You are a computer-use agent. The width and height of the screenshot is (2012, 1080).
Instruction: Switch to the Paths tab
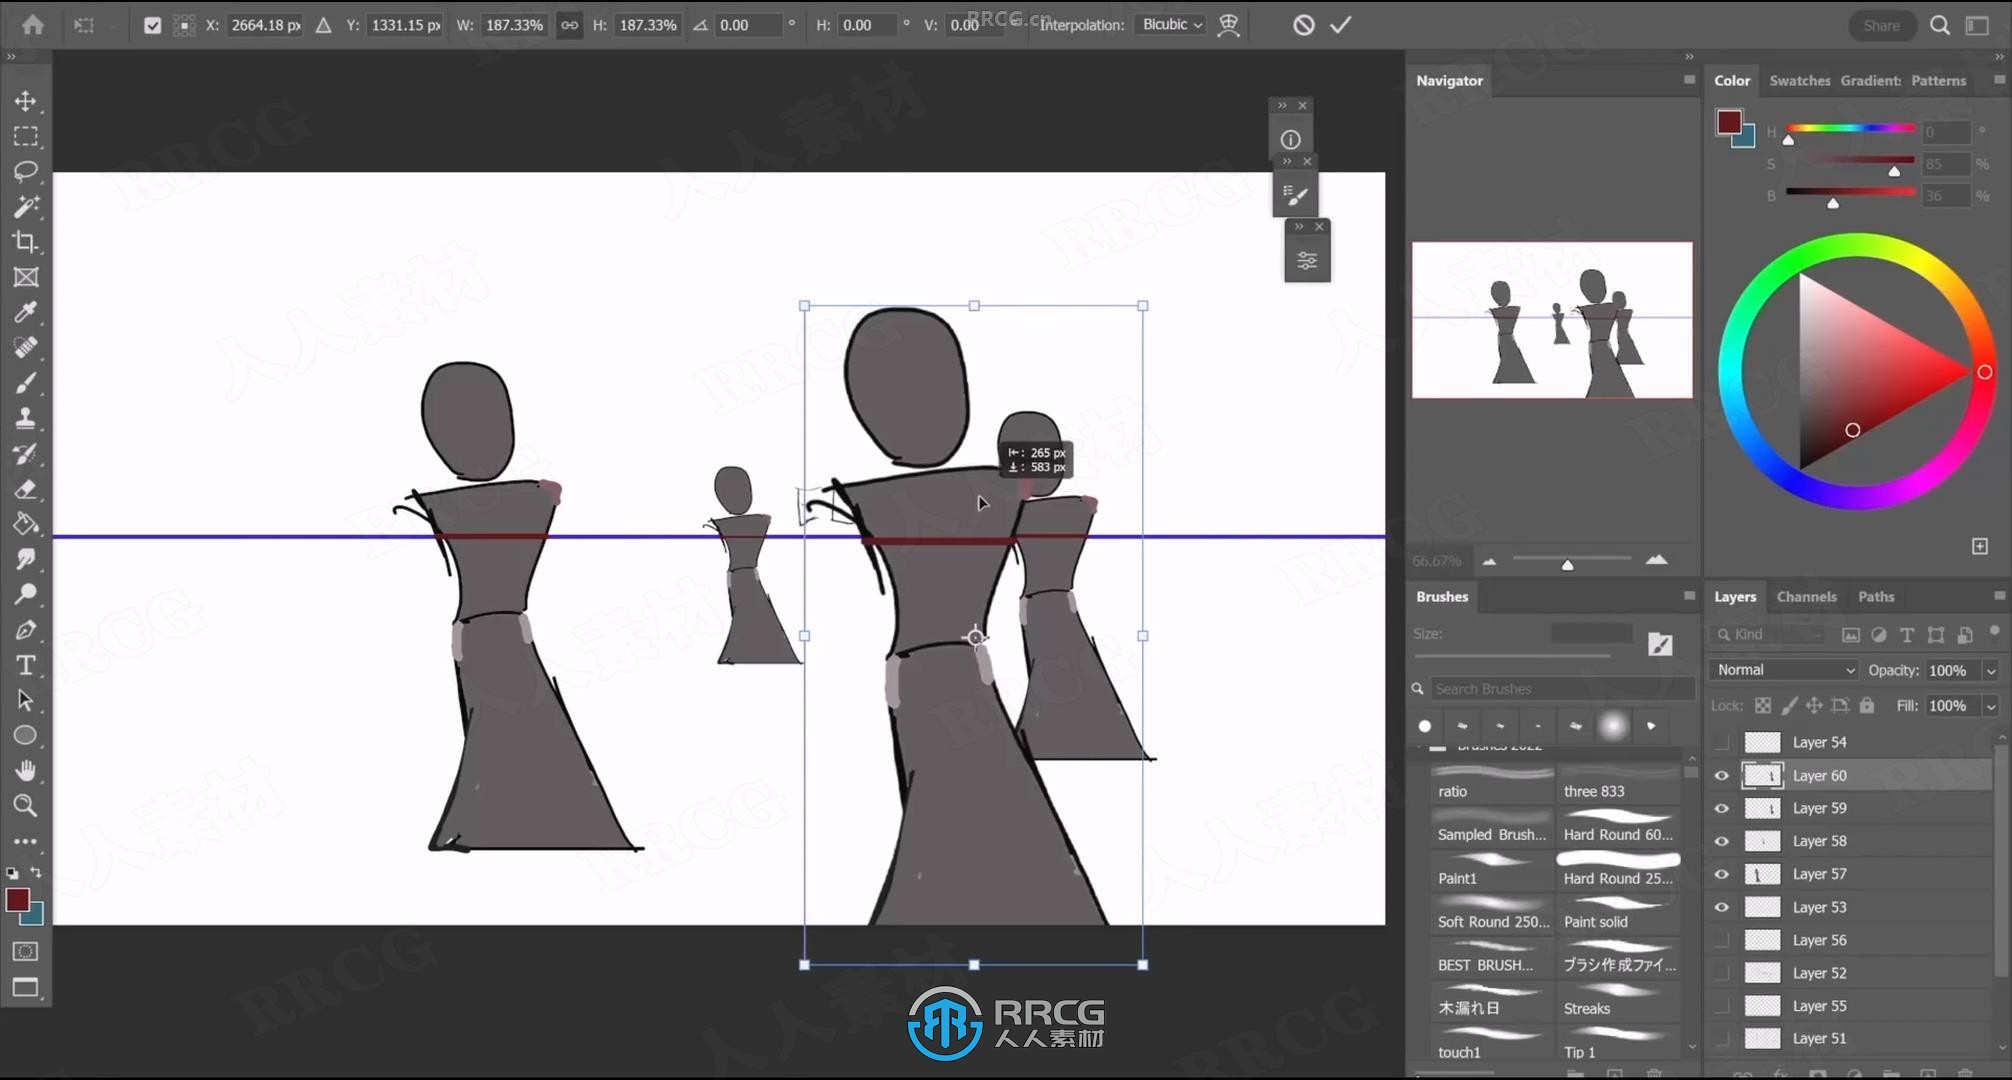tap(1876, 596)
